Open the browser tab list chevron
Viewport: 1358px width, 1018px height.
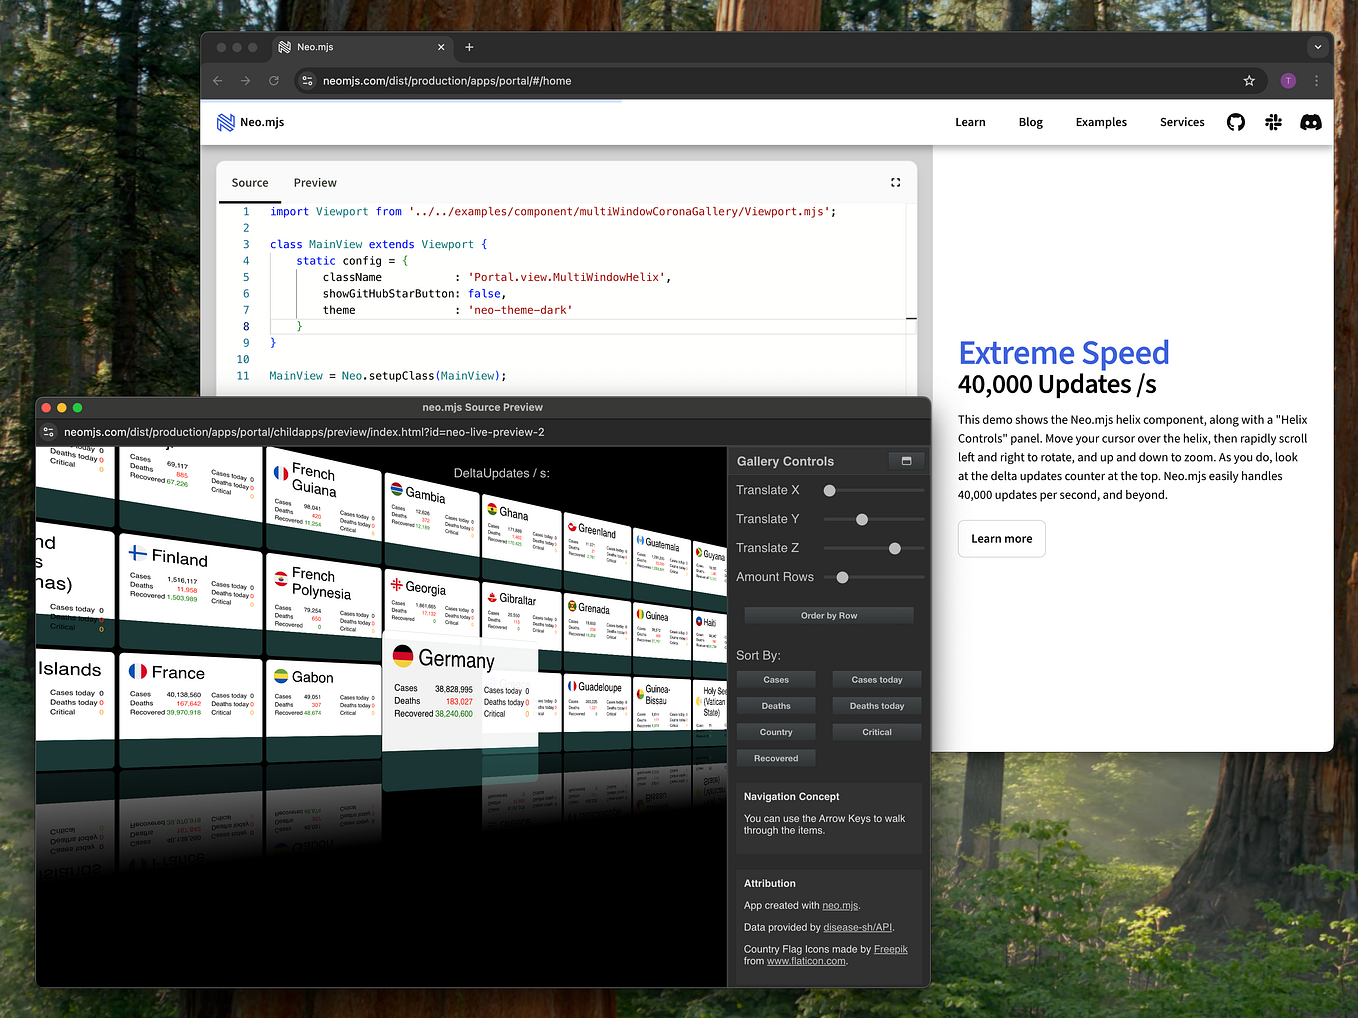coord(1317,47)
